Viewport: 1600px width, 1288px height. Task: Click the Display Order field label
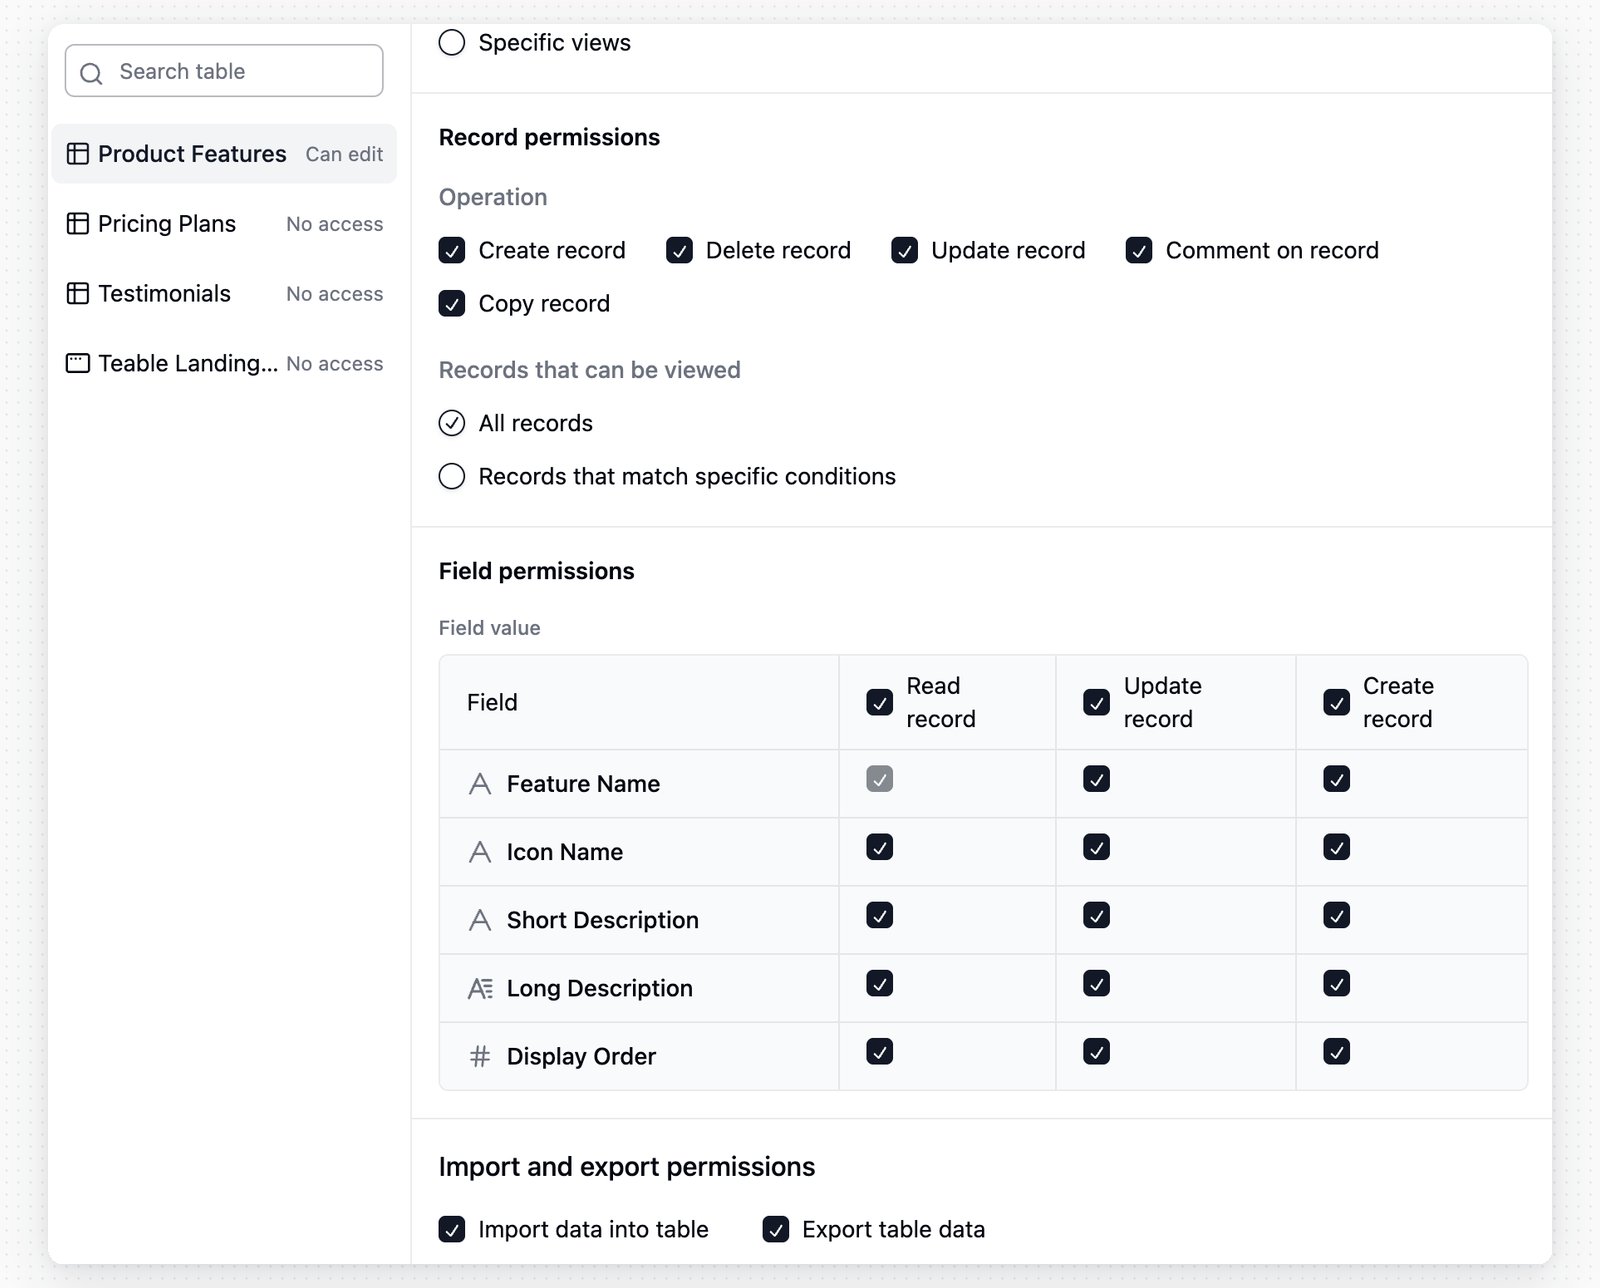point(581,1056)
